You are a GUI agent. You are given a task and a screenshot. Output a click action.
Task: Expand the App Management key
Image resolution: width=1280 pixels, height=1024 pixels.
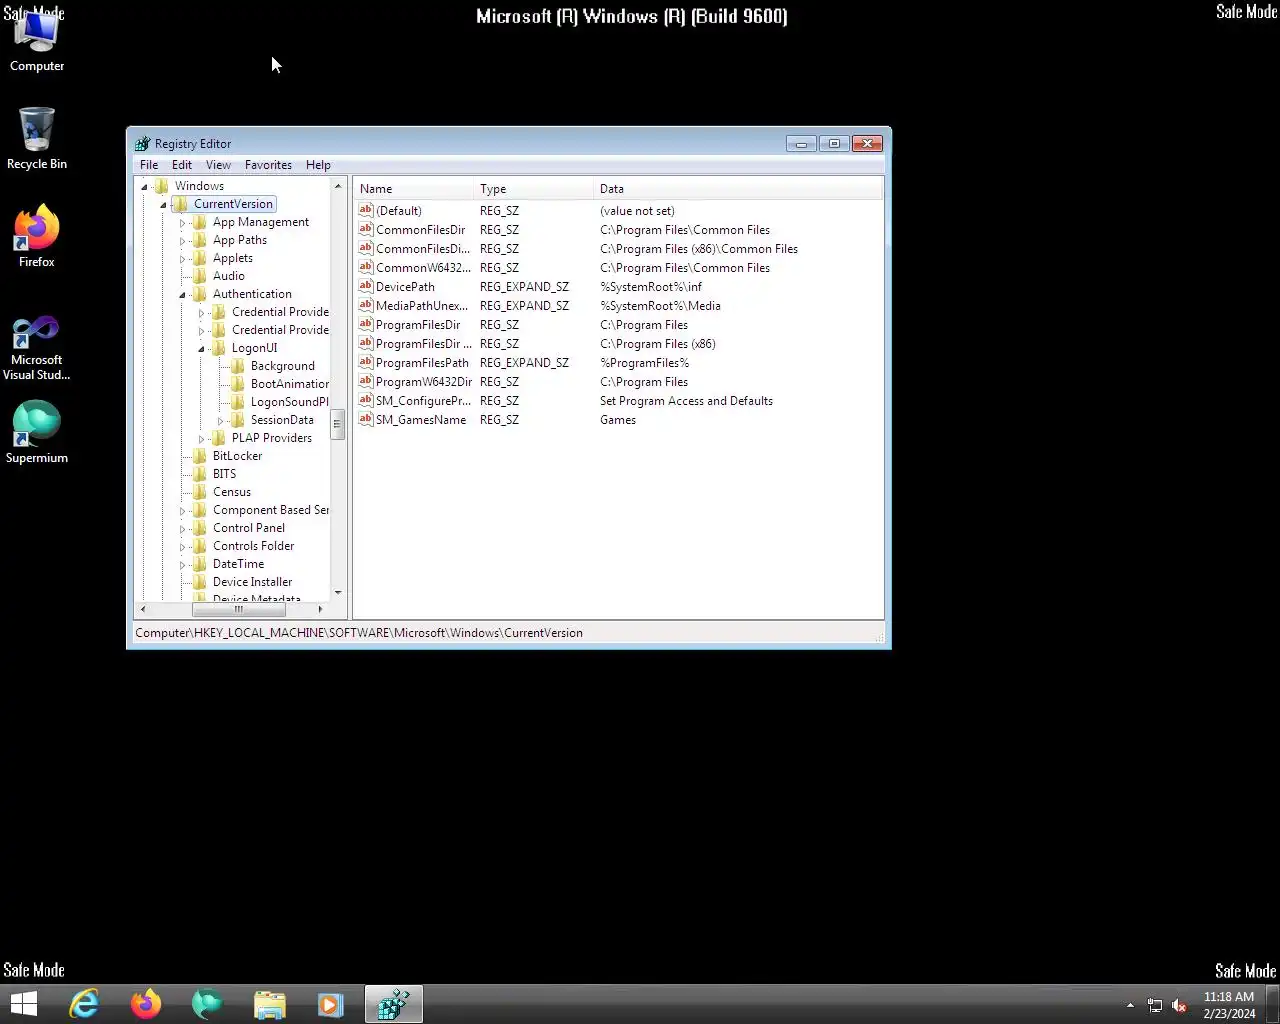182,223
